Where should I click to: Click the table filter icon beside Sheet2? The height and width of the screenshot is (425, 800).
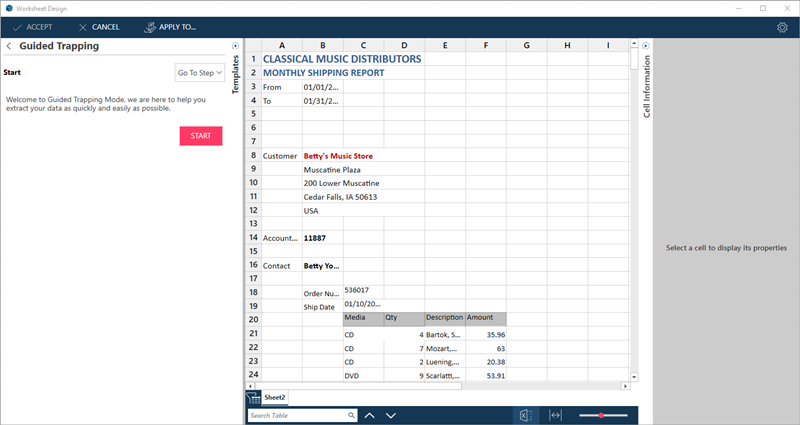(x=253, y=398)
